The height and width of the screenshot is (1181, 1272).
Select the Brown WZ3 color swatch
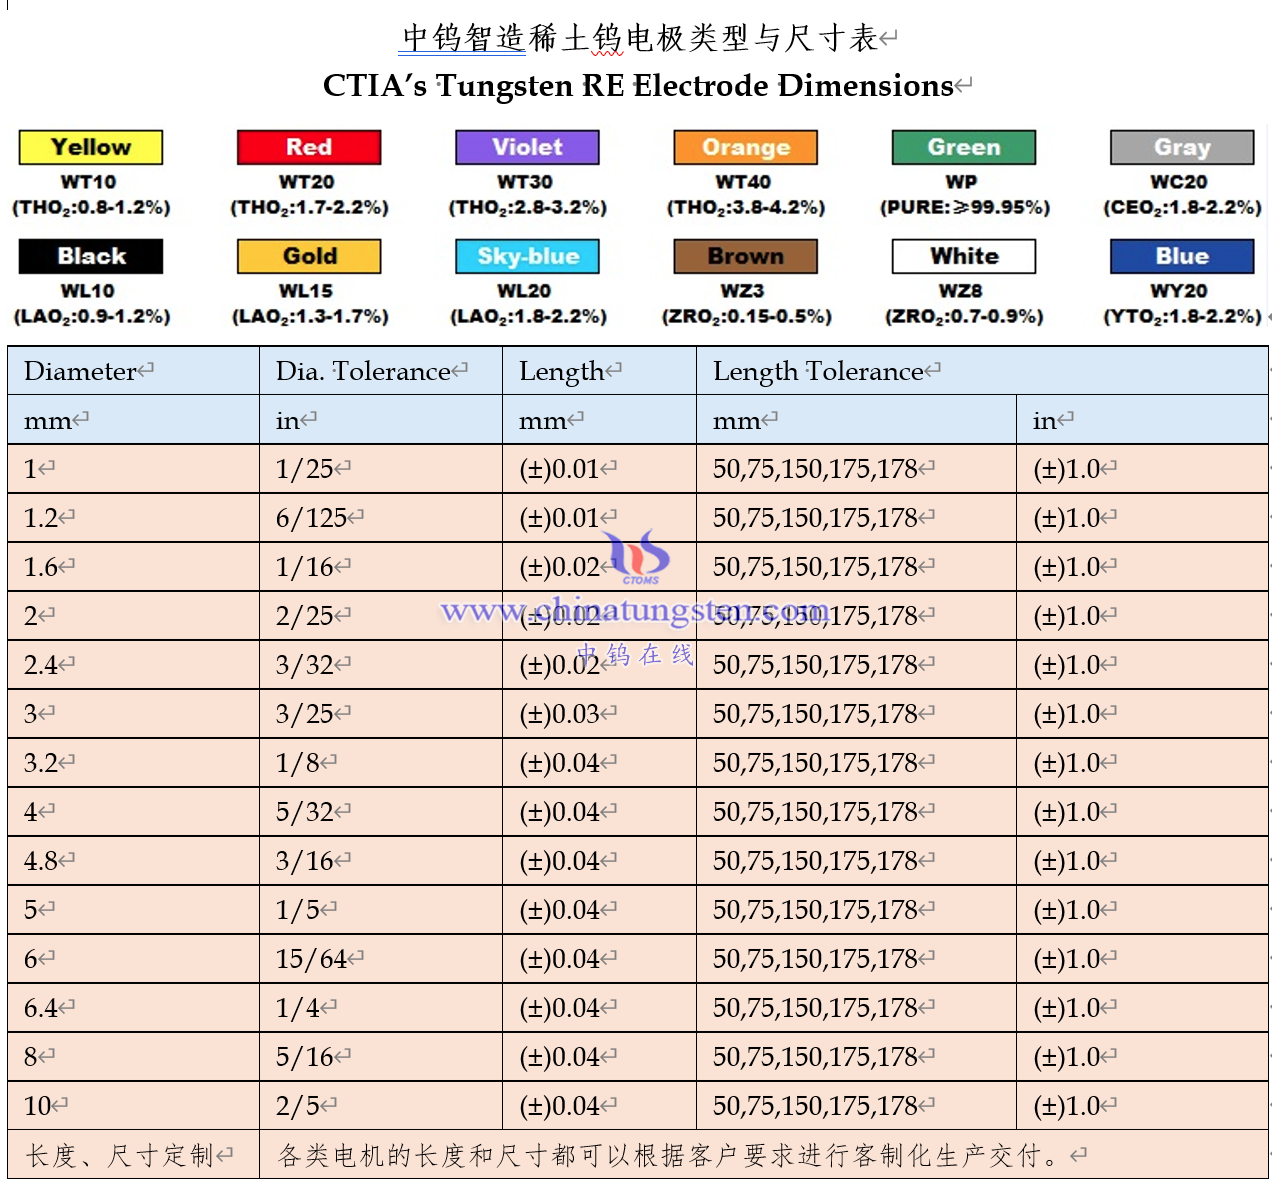tap(745, 256)
